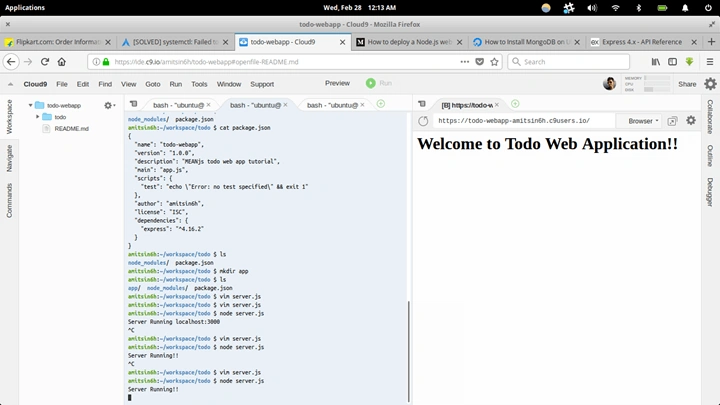Viewport: 720px width, 405px height.
Task: Open the Tools menu
Action: 199,84
